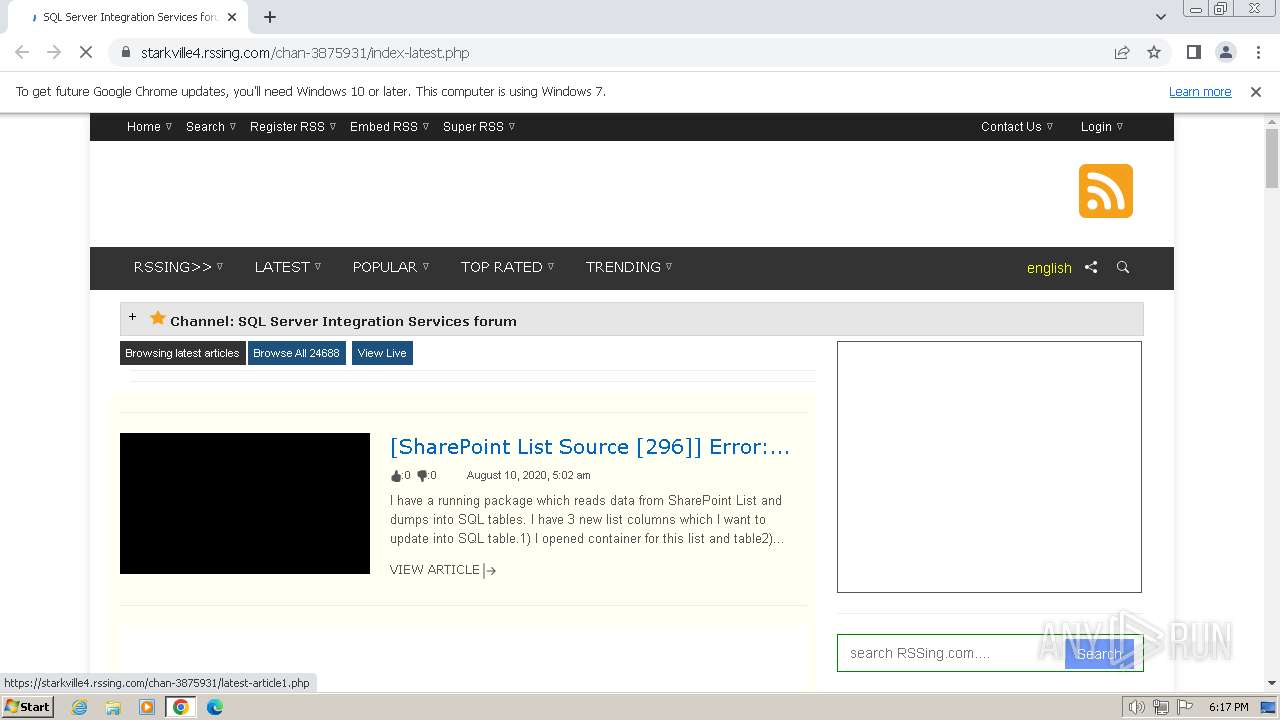Open the Login dropdown
This screenshot has width=1280, height=720.
pos(1102,126)
